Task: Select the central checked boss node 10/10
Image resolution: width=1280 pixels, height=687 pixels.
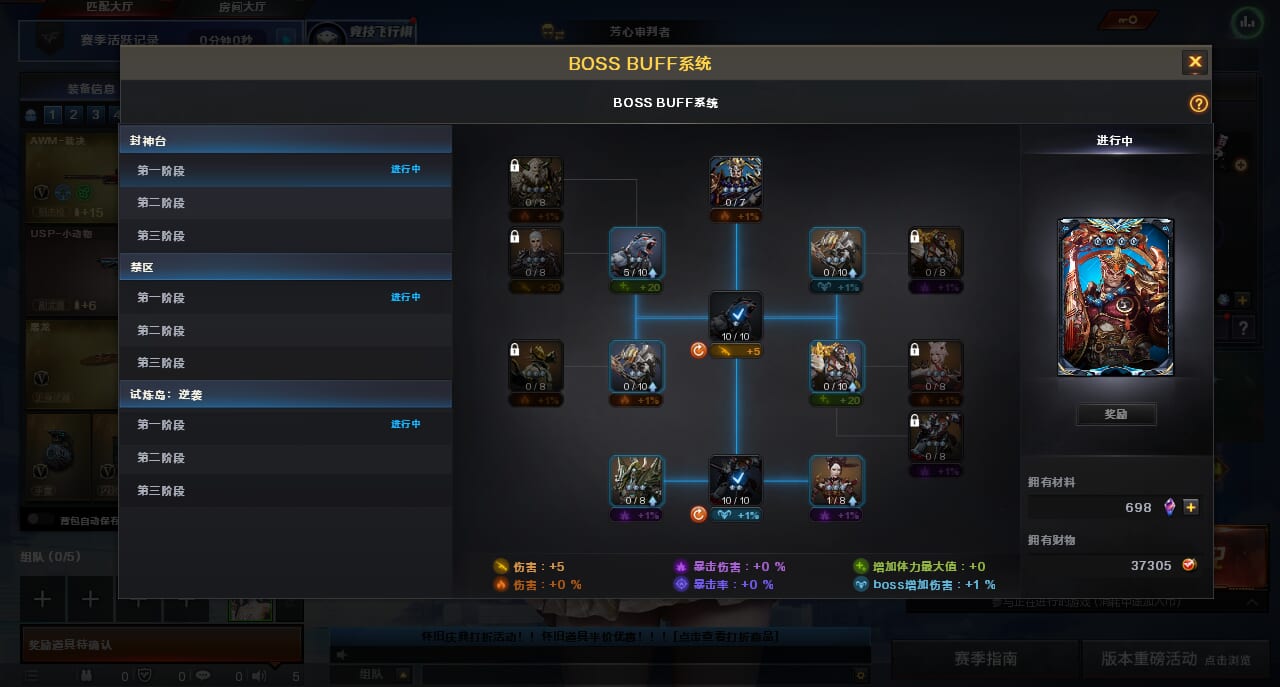Action: click(736, 318)
